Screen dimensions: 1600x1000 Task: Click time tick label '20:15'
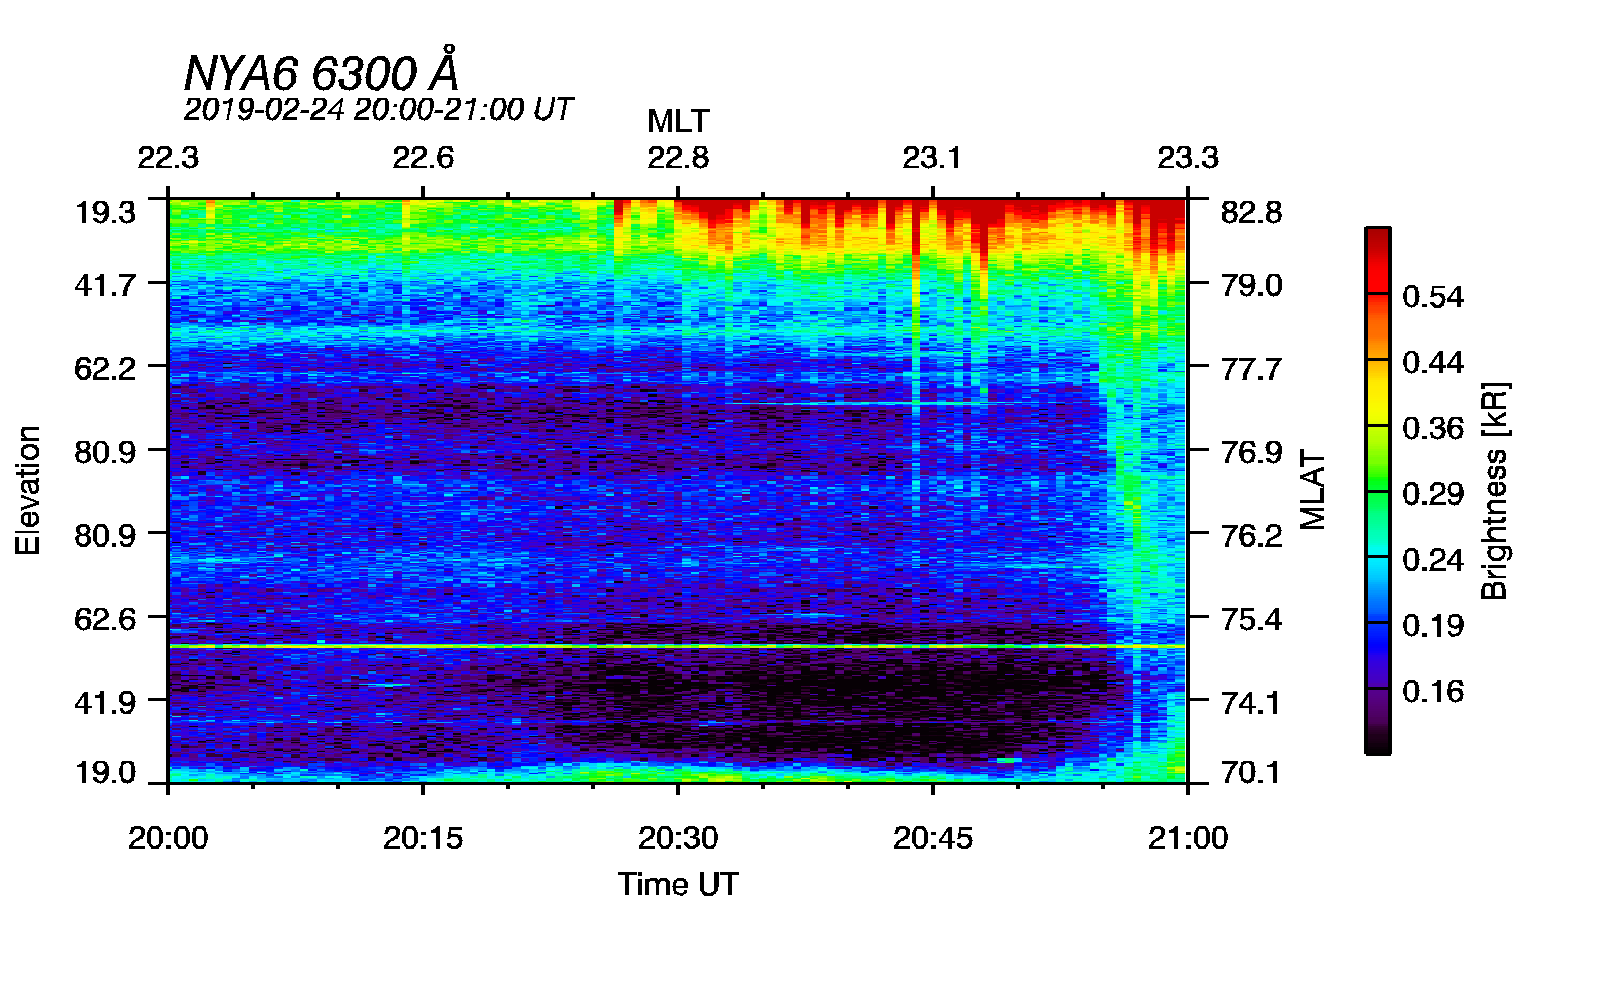[x=423, y=838]
